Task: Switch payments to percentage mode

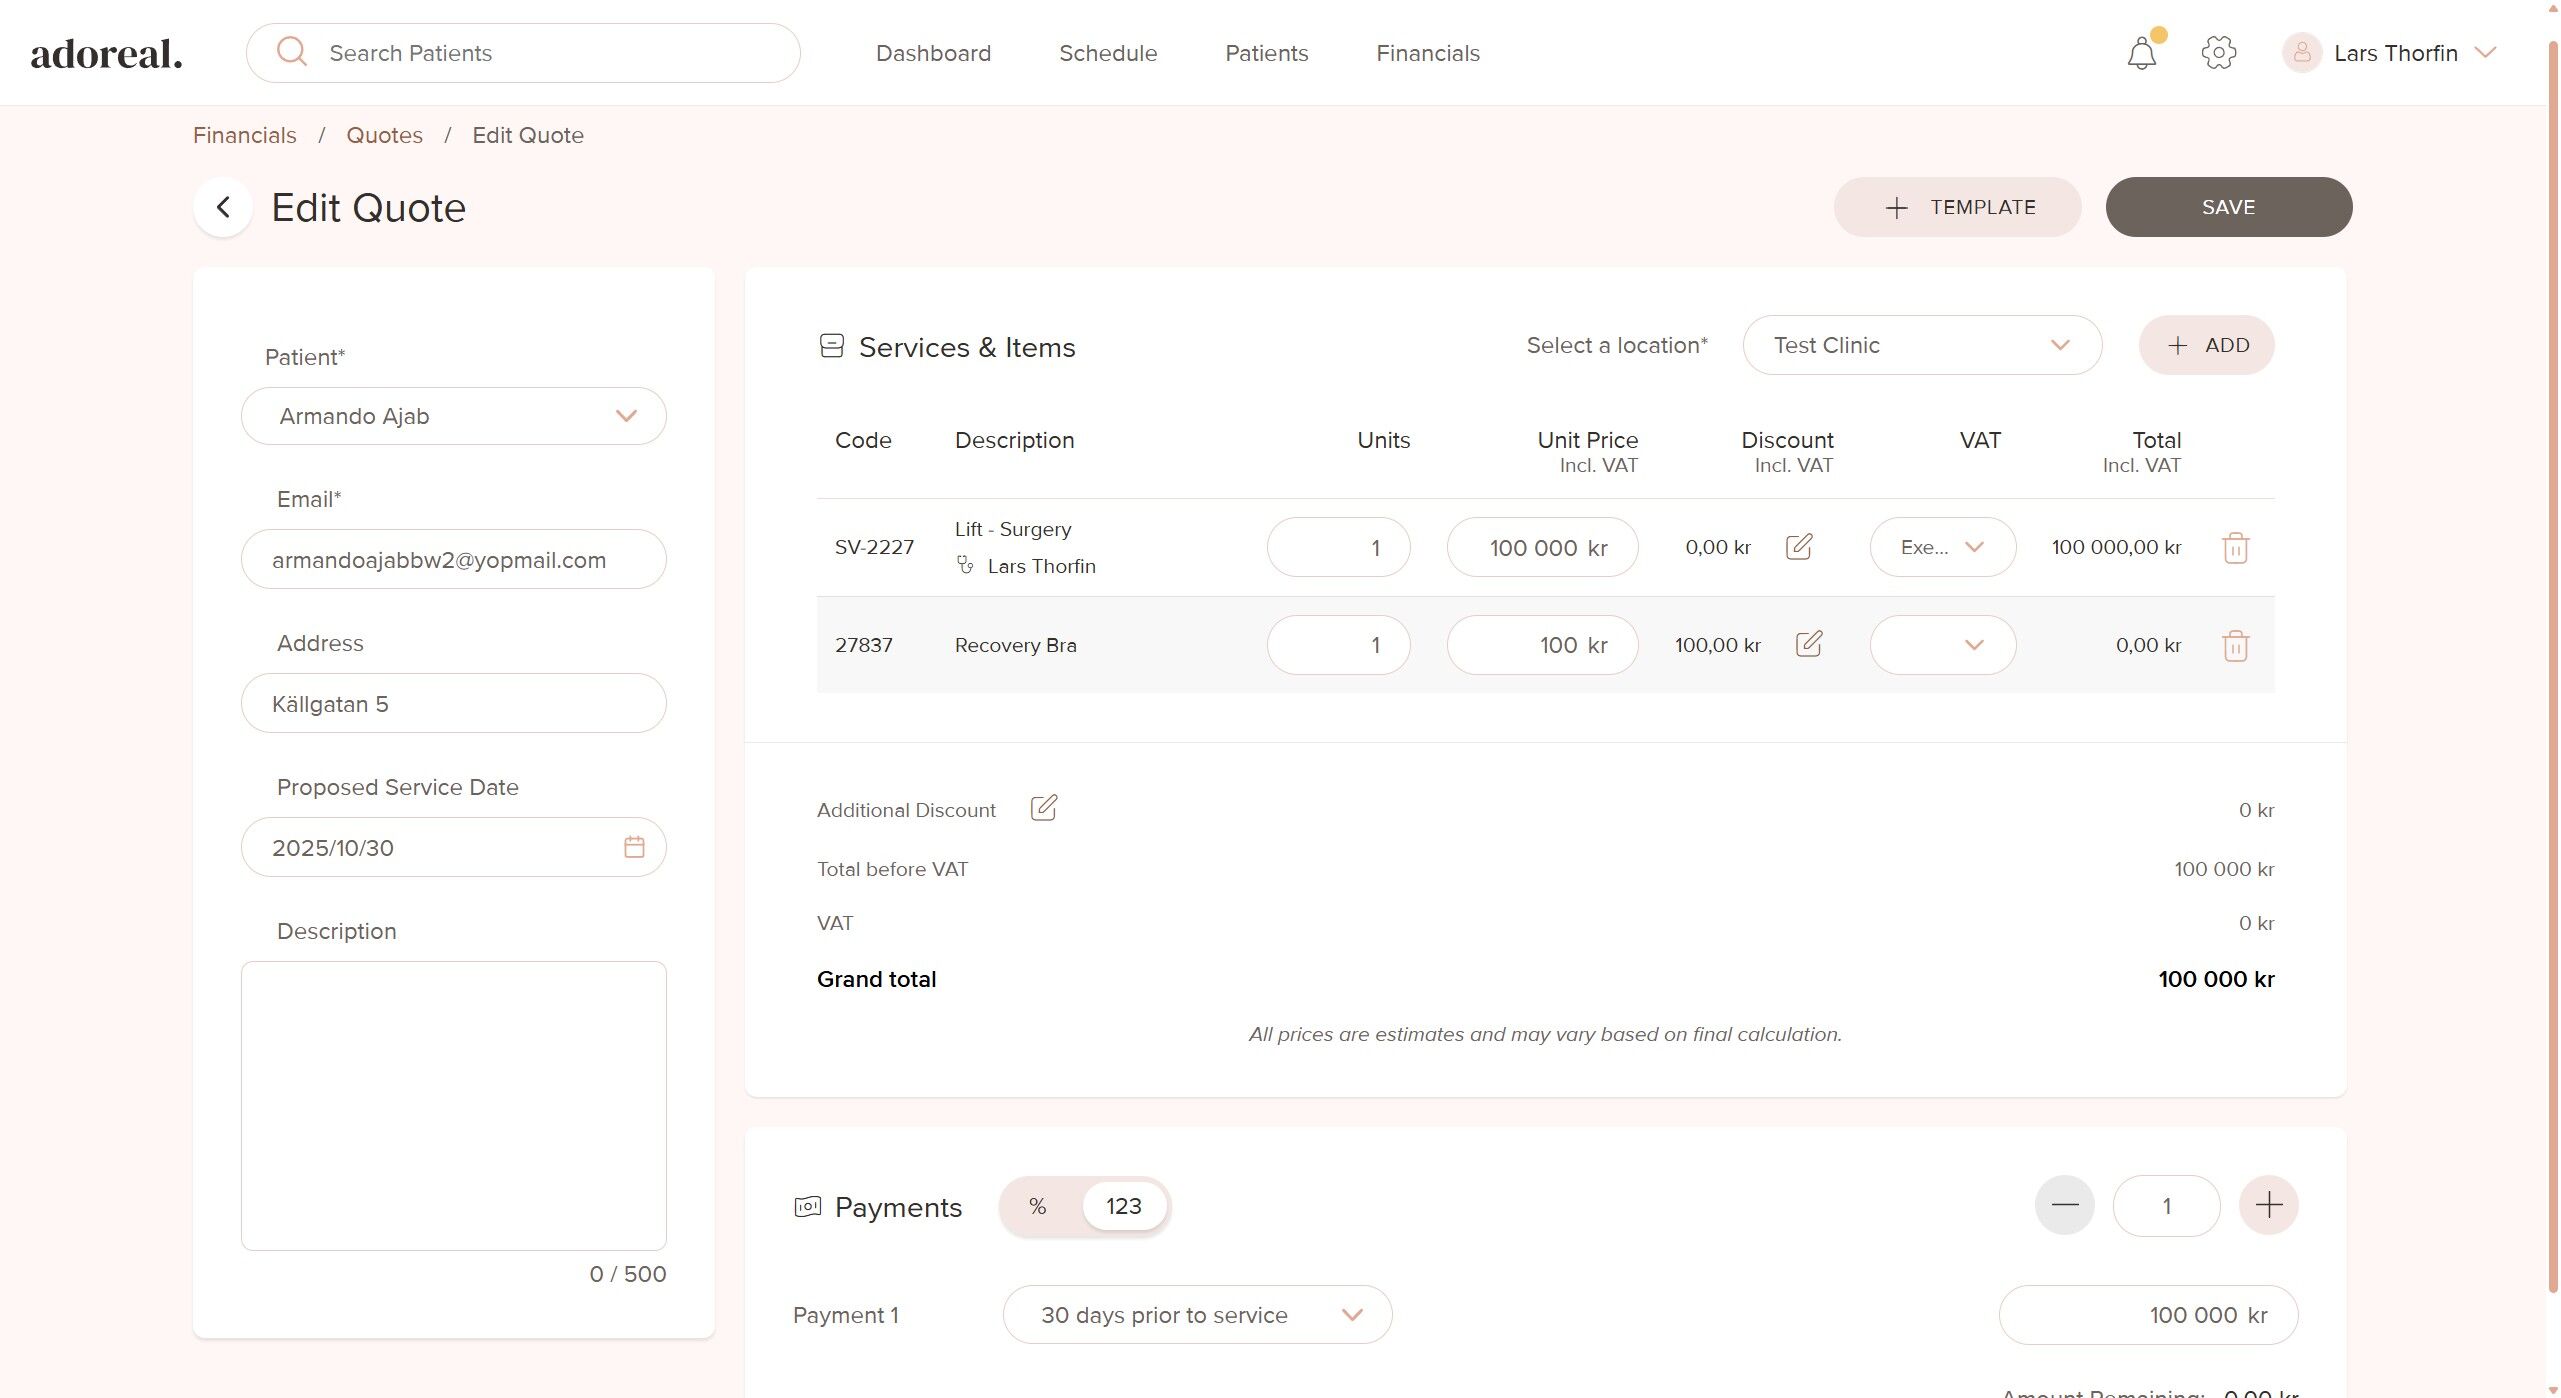Action: point(1038,1206)
